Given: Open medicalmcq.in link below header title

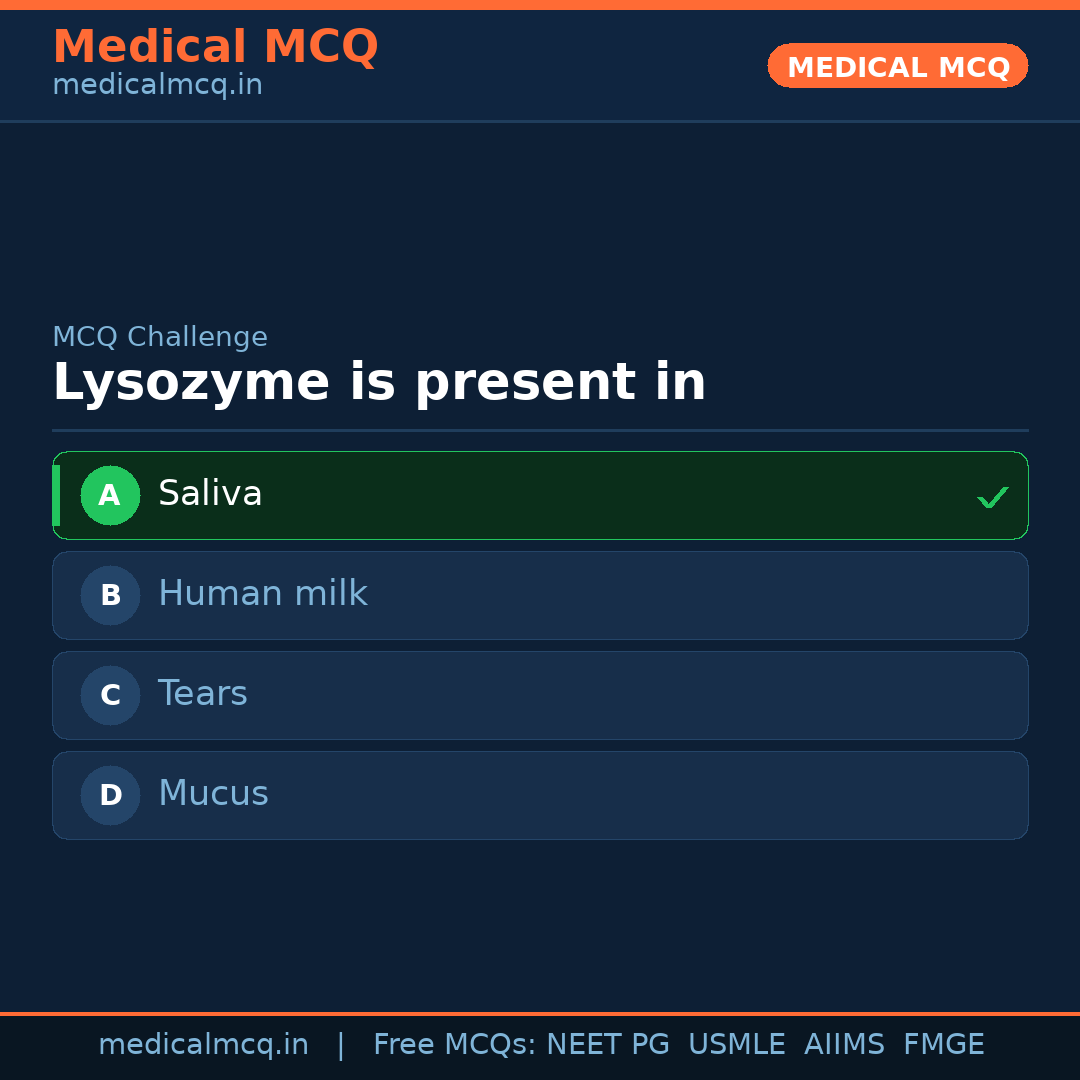Looking at the screenshot, I should point(157,86).
